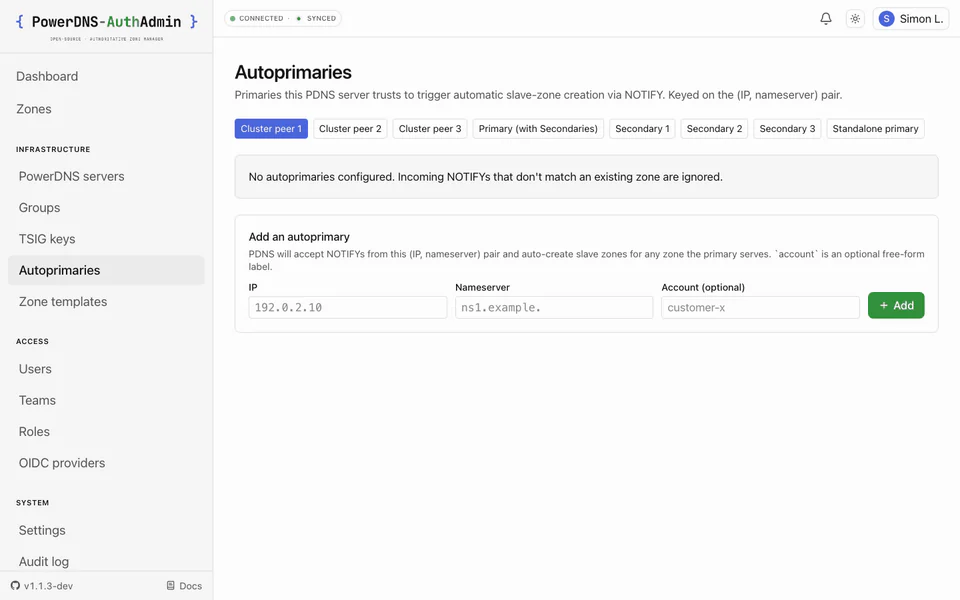This screenshot has height=600, width=960.
Task: Open the Zones page
Action: point(34,109)
